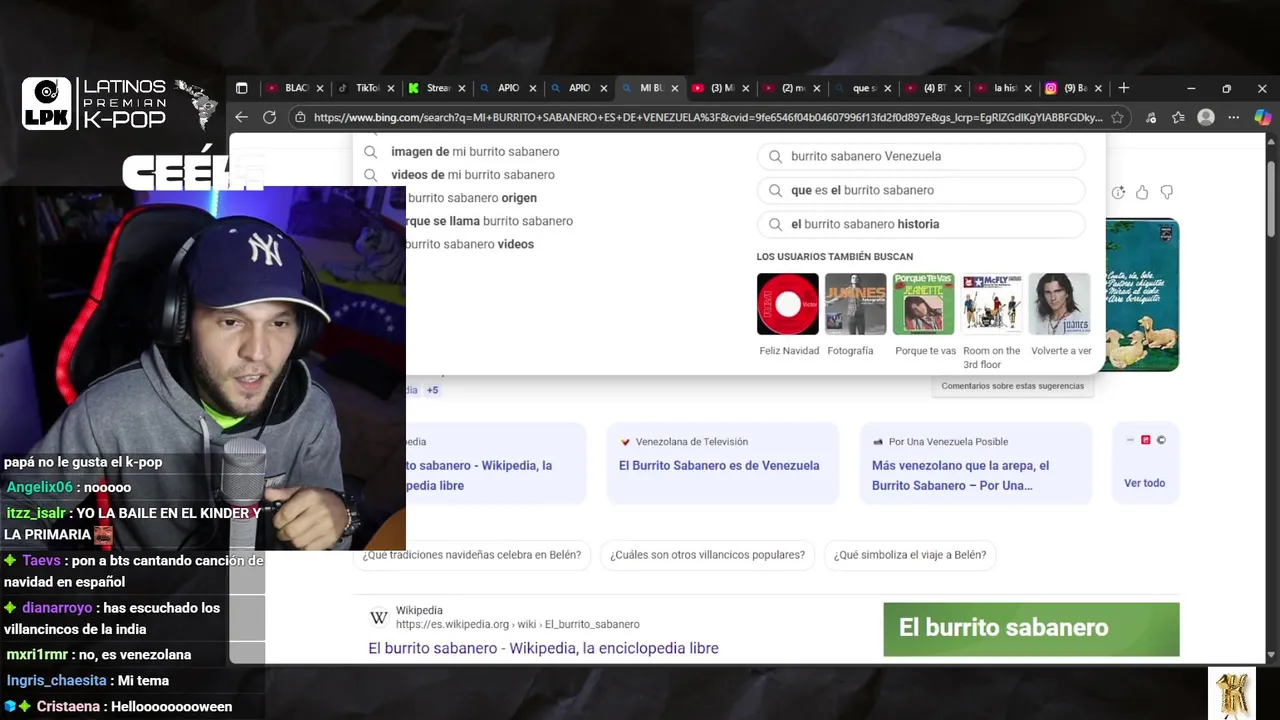Open the tab actions menu icon
Image resolution: width=1280 pixels, height=720 pixels.
(x=241, y=88)
